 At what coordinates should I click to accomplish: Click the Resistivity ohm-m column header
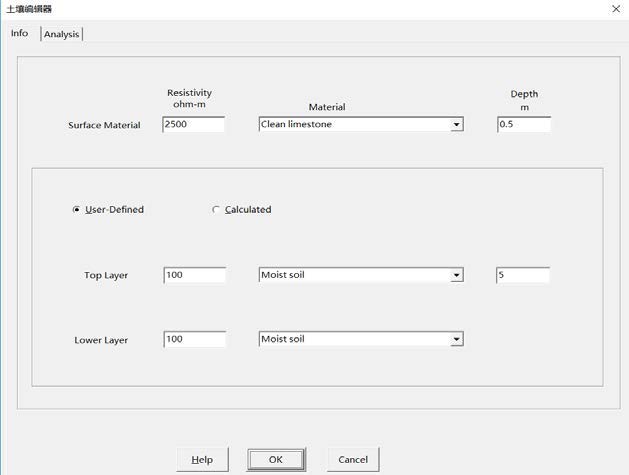point(190,100)
